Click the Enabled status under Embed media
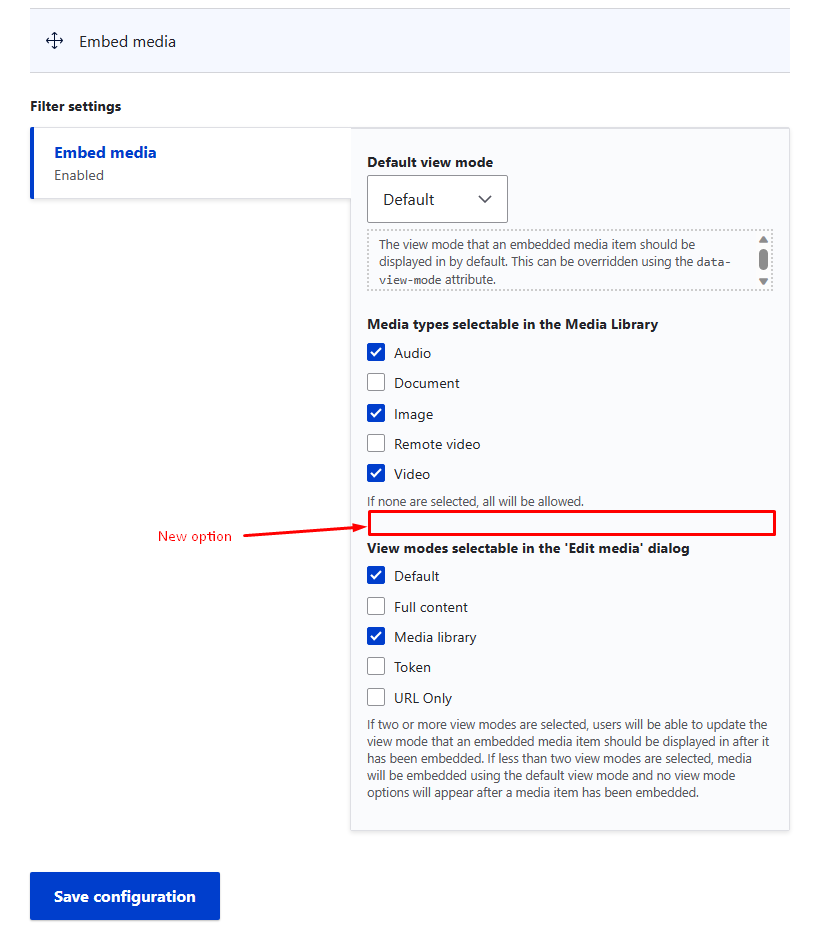This screenshot has width=838, height=947. [79, 175]
